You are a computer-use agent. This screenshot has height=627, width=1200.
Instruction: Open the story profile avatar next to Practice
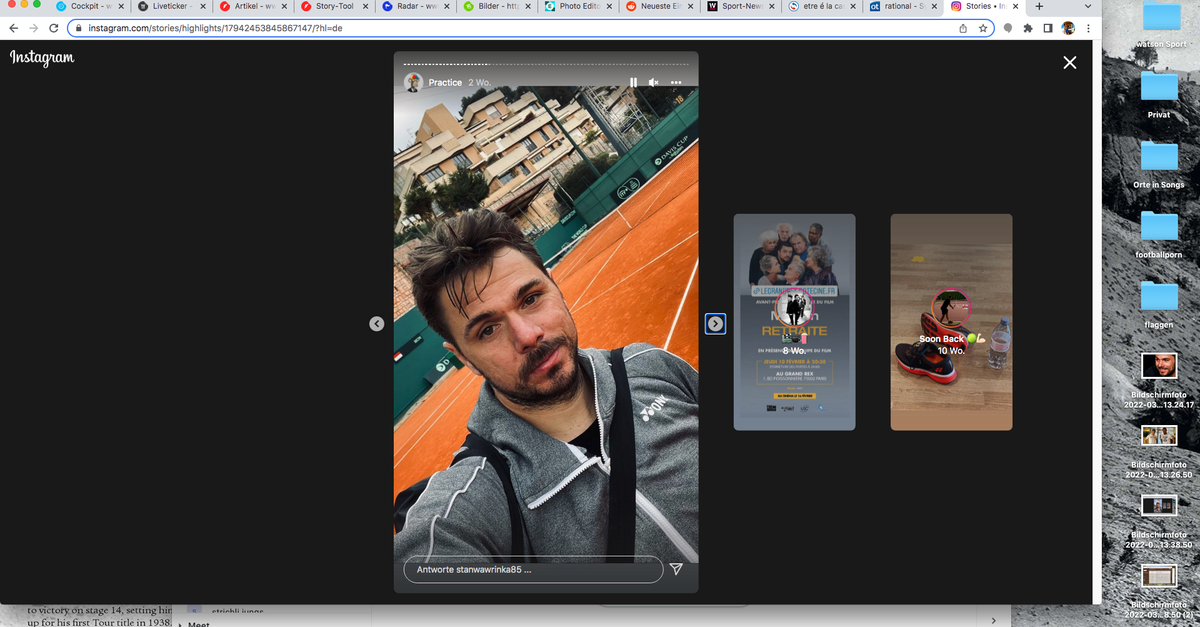click(x=413, y=82)
